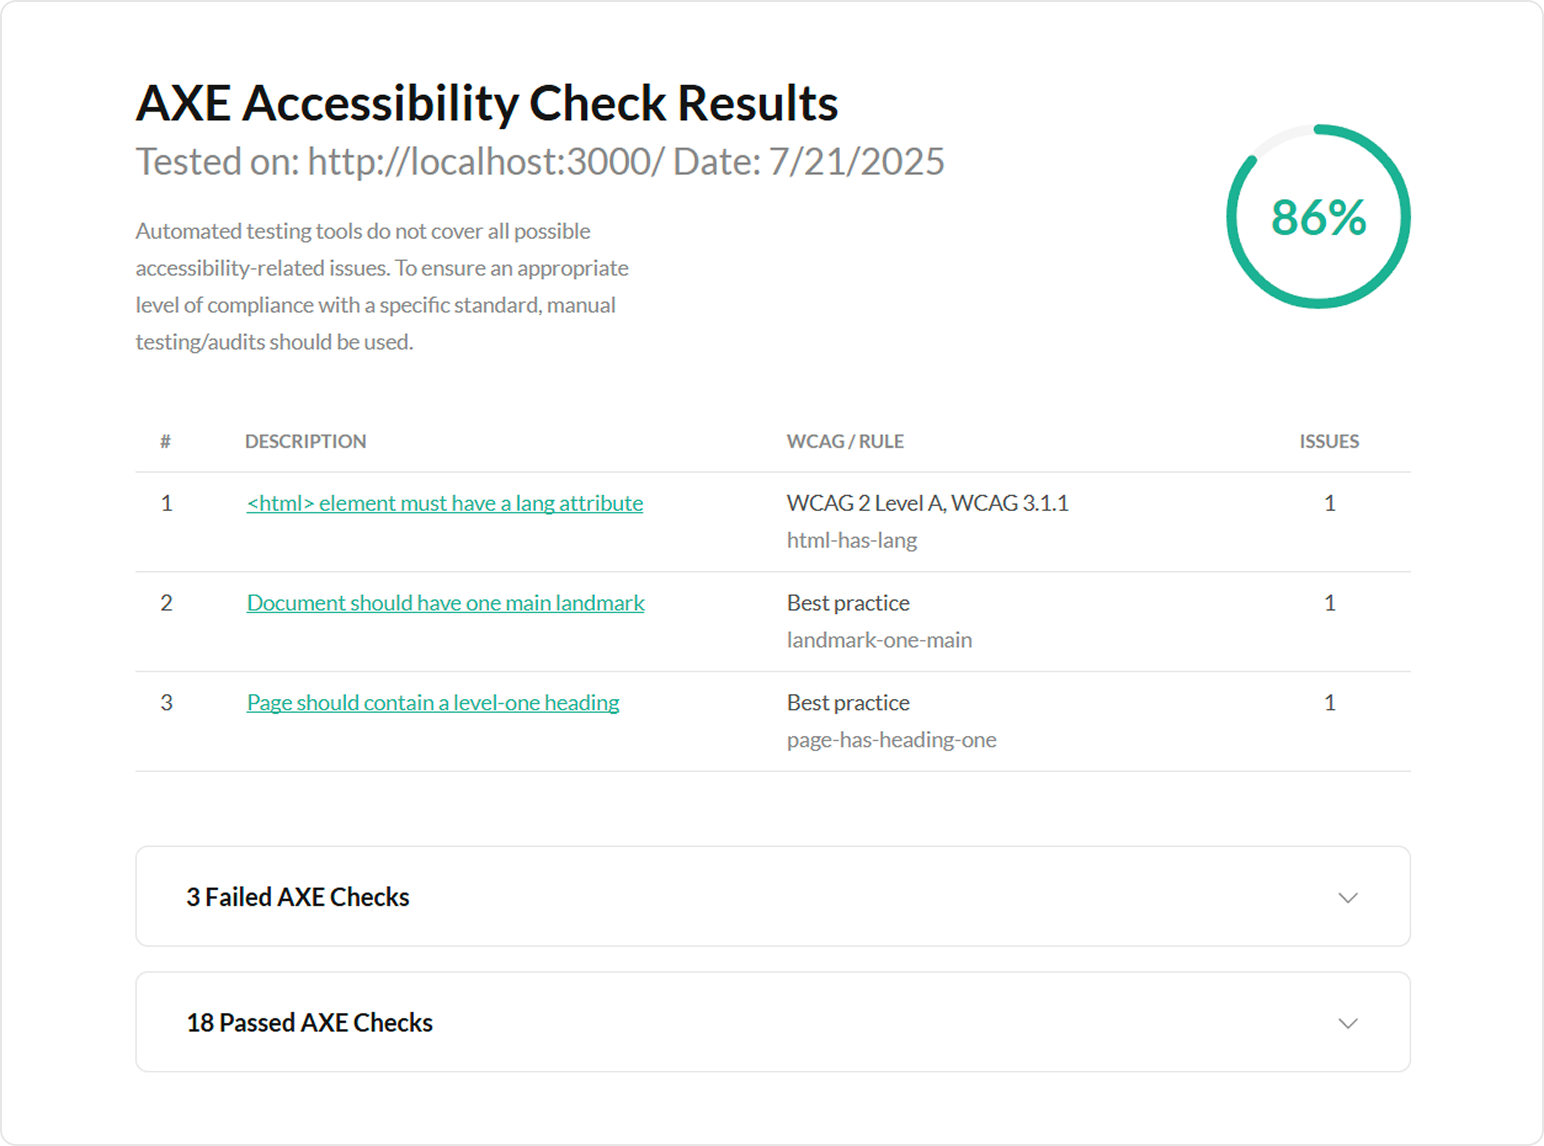Click the ISSUES column header
Screen dimensions: 1544x1146
coord(1329,441)
